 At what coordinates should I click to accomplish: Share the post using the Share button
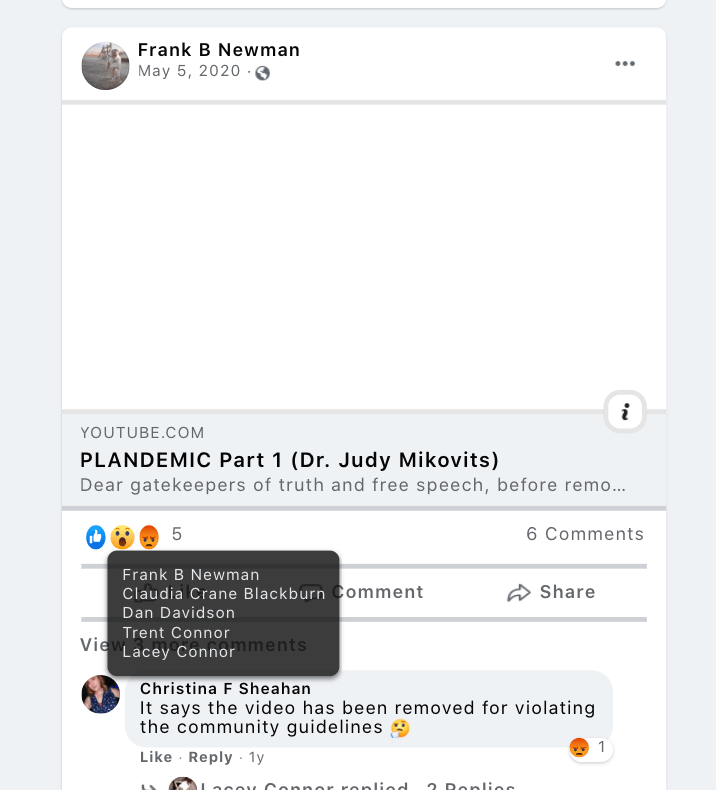click(x=551, y=593)
